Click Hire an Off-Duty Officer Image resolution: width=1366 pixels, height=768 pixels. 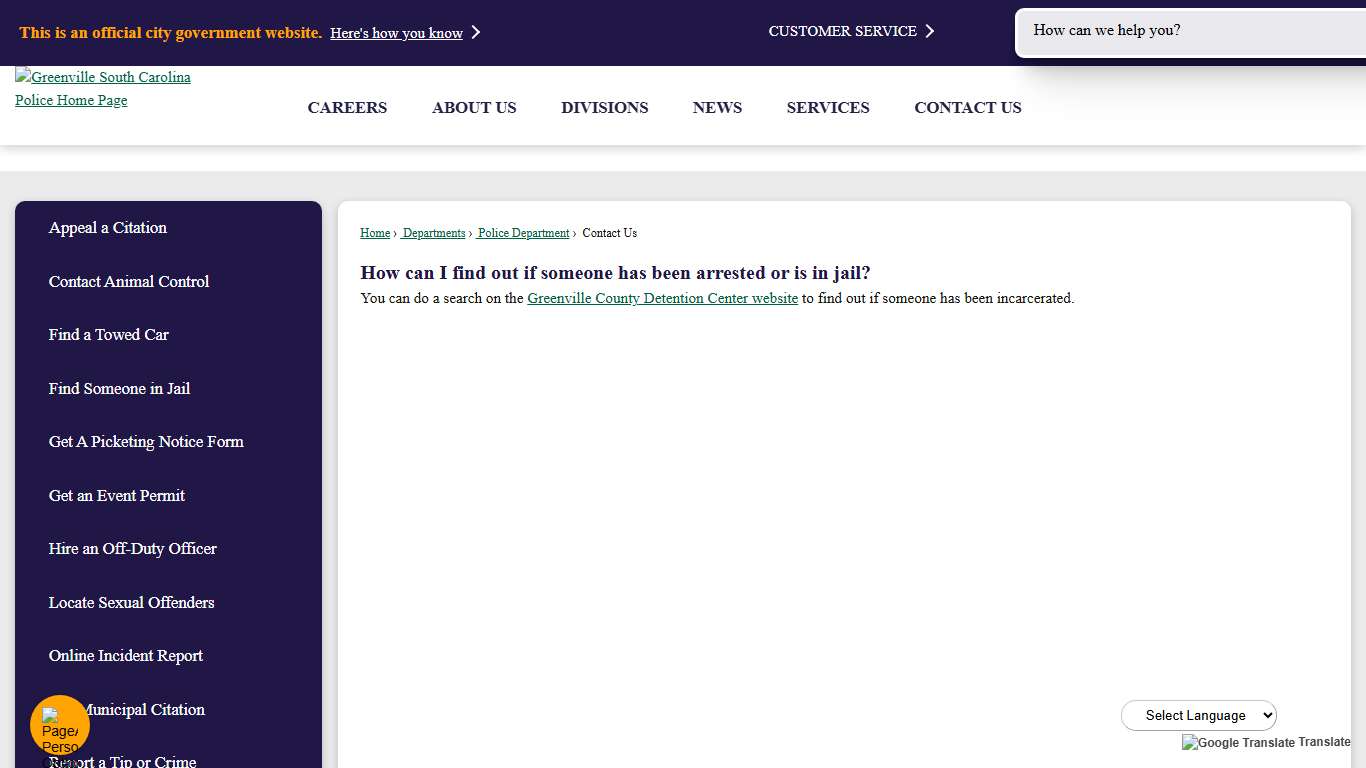tap(133, 549)
